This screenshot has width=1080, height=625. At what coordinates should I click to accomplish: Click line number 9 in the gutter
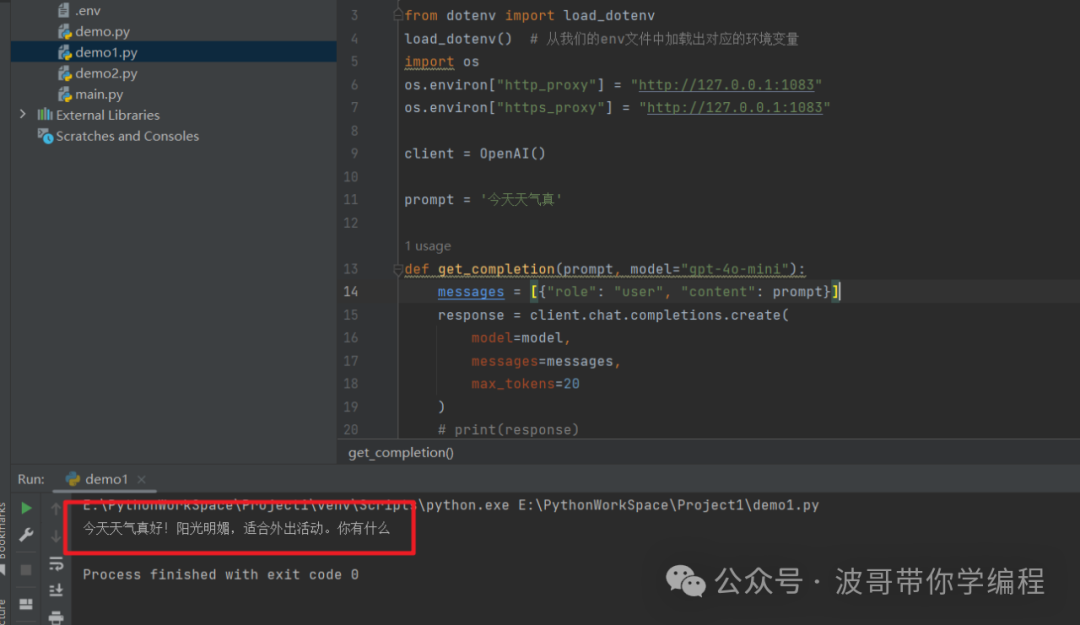[x=354, y=154]
